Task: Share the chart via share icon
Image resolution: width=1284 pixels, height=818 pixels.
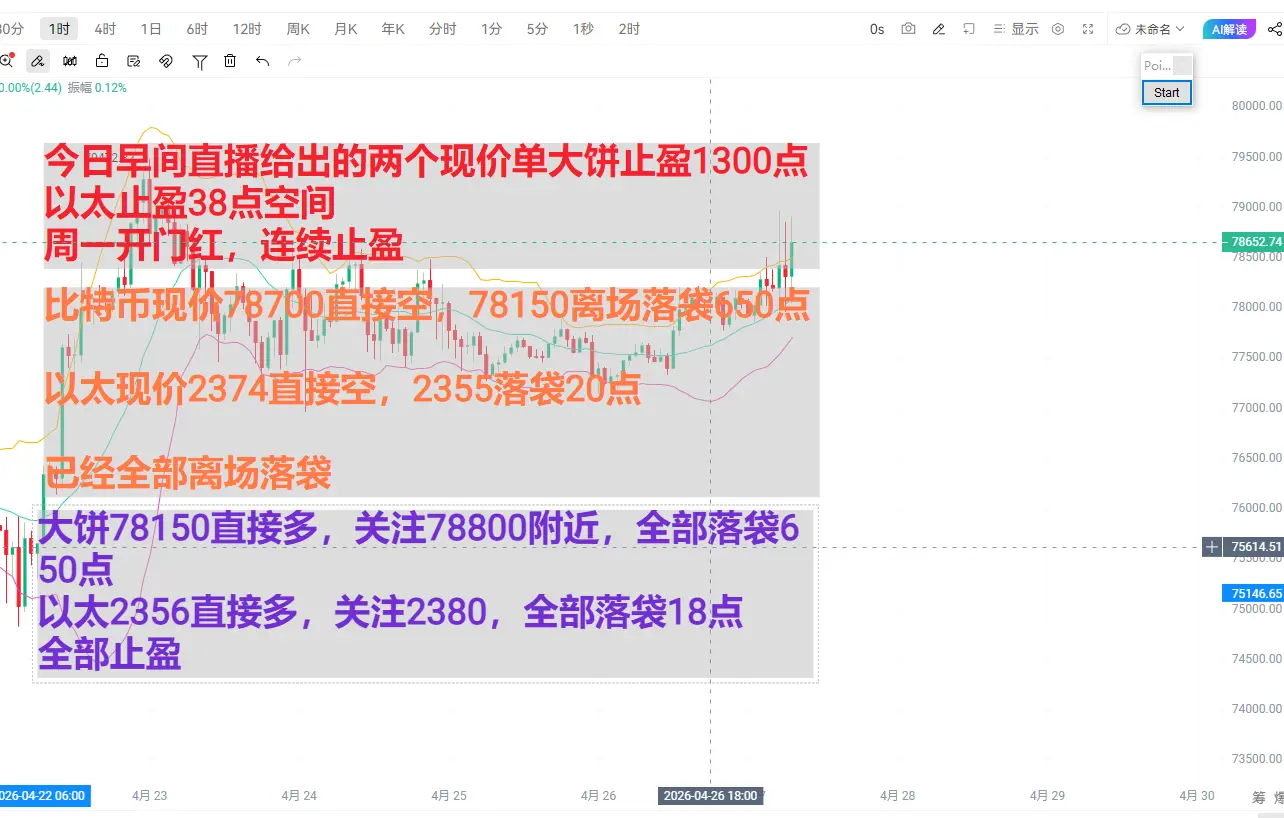Action: point(1274,29)
